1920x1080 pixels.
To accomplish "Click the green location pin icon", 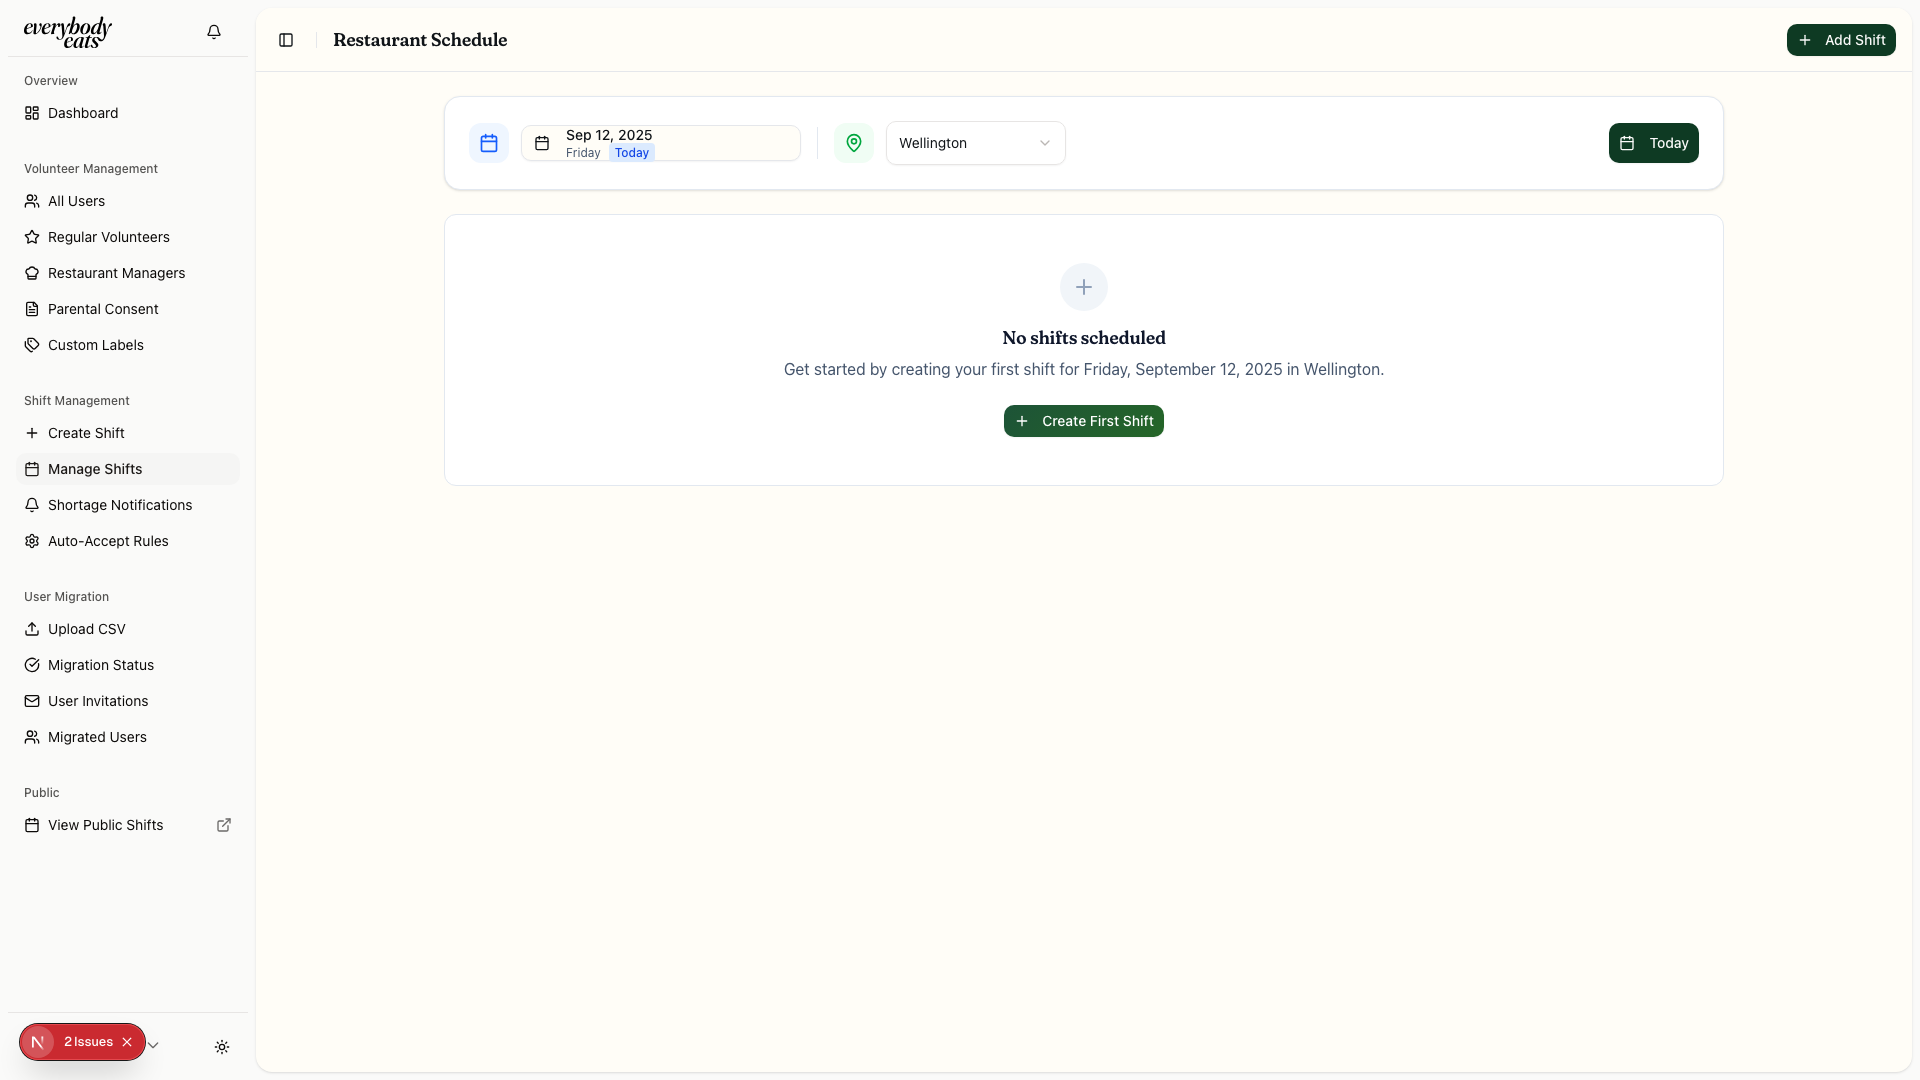I will [x=854, y=143].
